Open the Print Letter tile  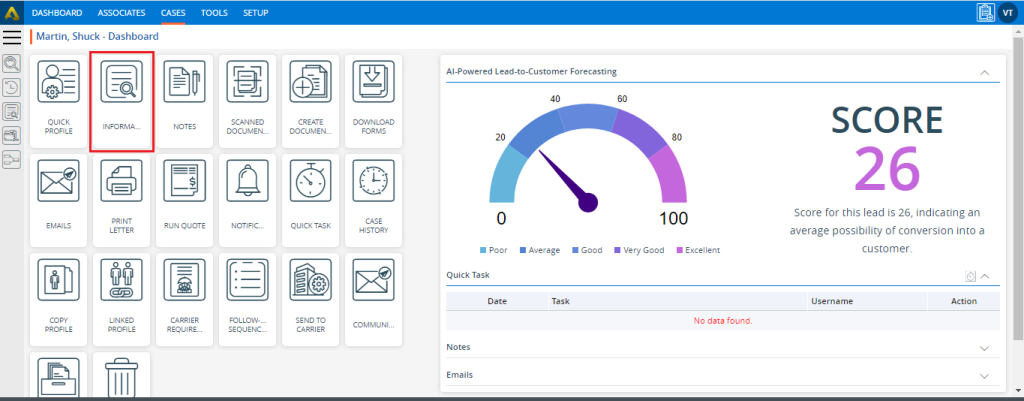[121, 199]
